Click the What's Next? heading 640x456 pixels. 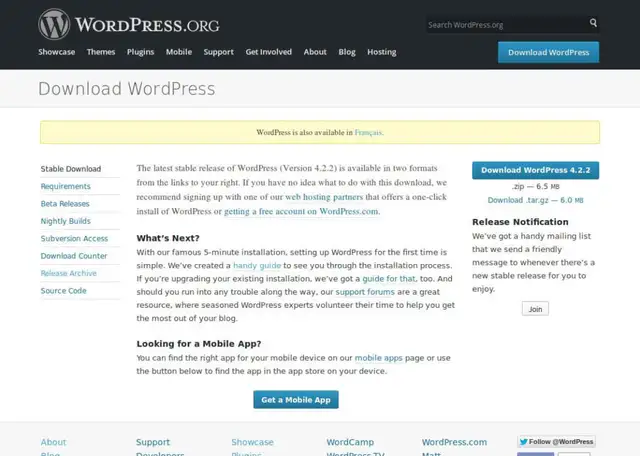click(x=168, y=238)
